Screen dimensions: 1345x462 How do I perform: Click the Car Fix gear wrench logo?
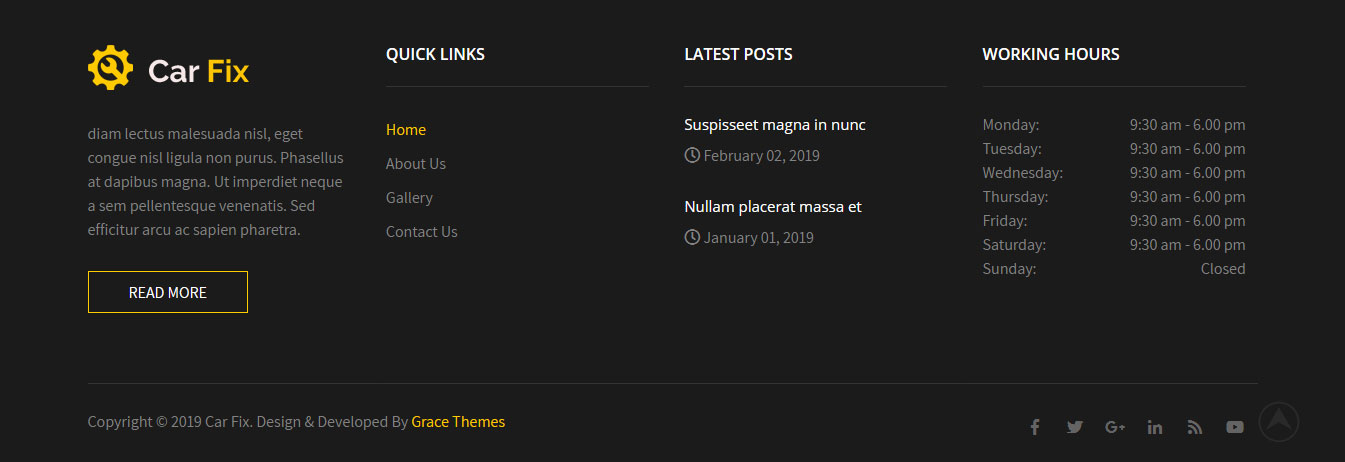[x=110, y=68]
